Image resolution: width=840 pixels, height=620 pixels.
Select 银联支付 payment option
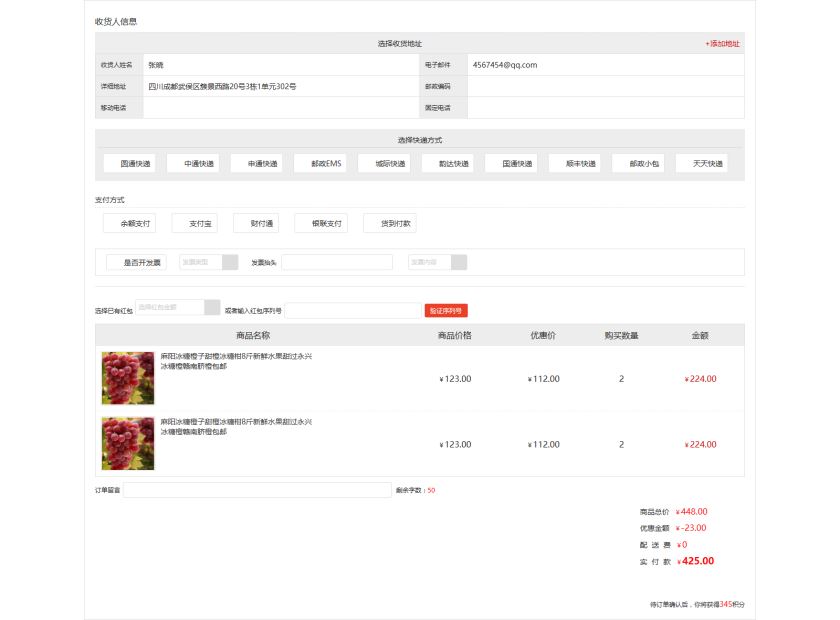321,223
